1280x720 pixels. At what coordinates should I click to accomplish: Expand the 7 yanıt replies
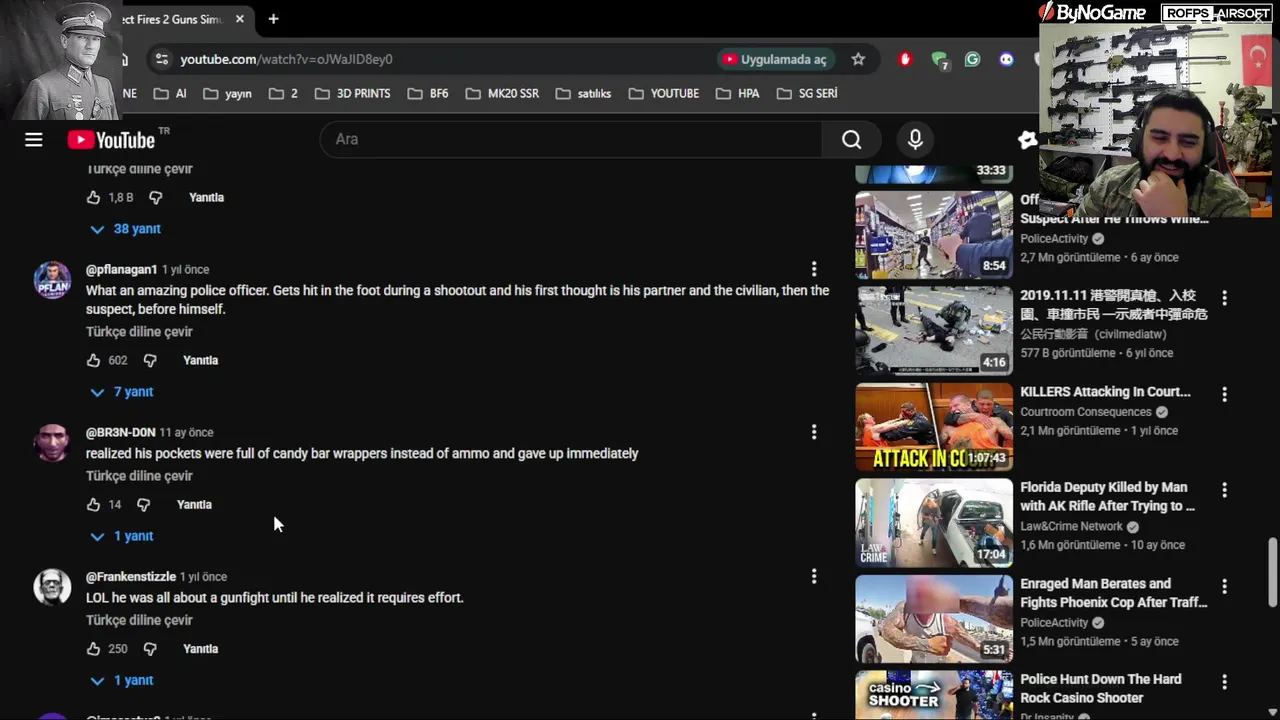point(122,392)
